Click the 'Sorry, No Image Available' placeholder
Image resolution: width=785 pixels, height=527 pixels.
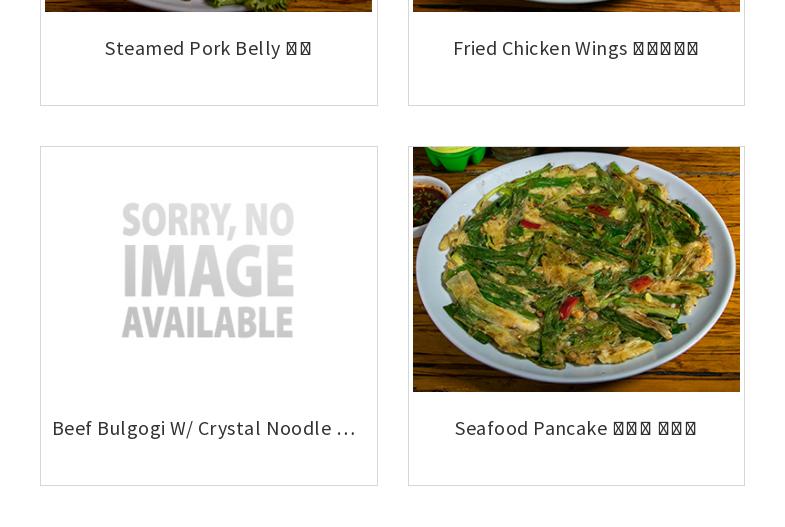pos(208,269)
